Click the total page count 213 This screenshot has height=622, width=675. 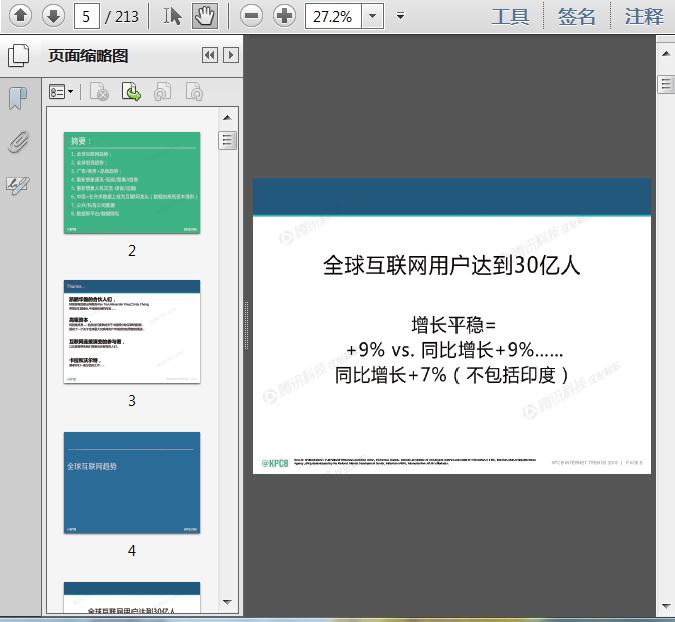(x=127, y=16)
